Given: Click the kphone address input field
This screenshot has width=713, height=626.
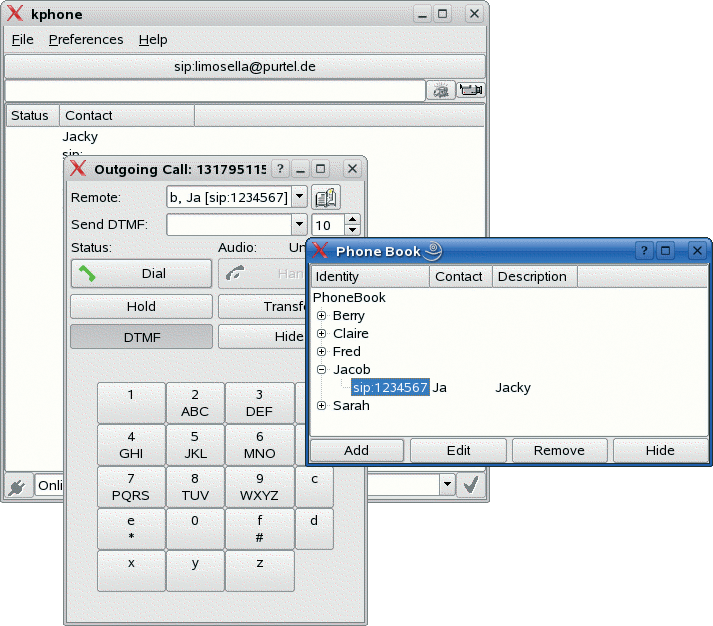Looking at the screenshot, I should pyautogui.click(x=215, y=90).
